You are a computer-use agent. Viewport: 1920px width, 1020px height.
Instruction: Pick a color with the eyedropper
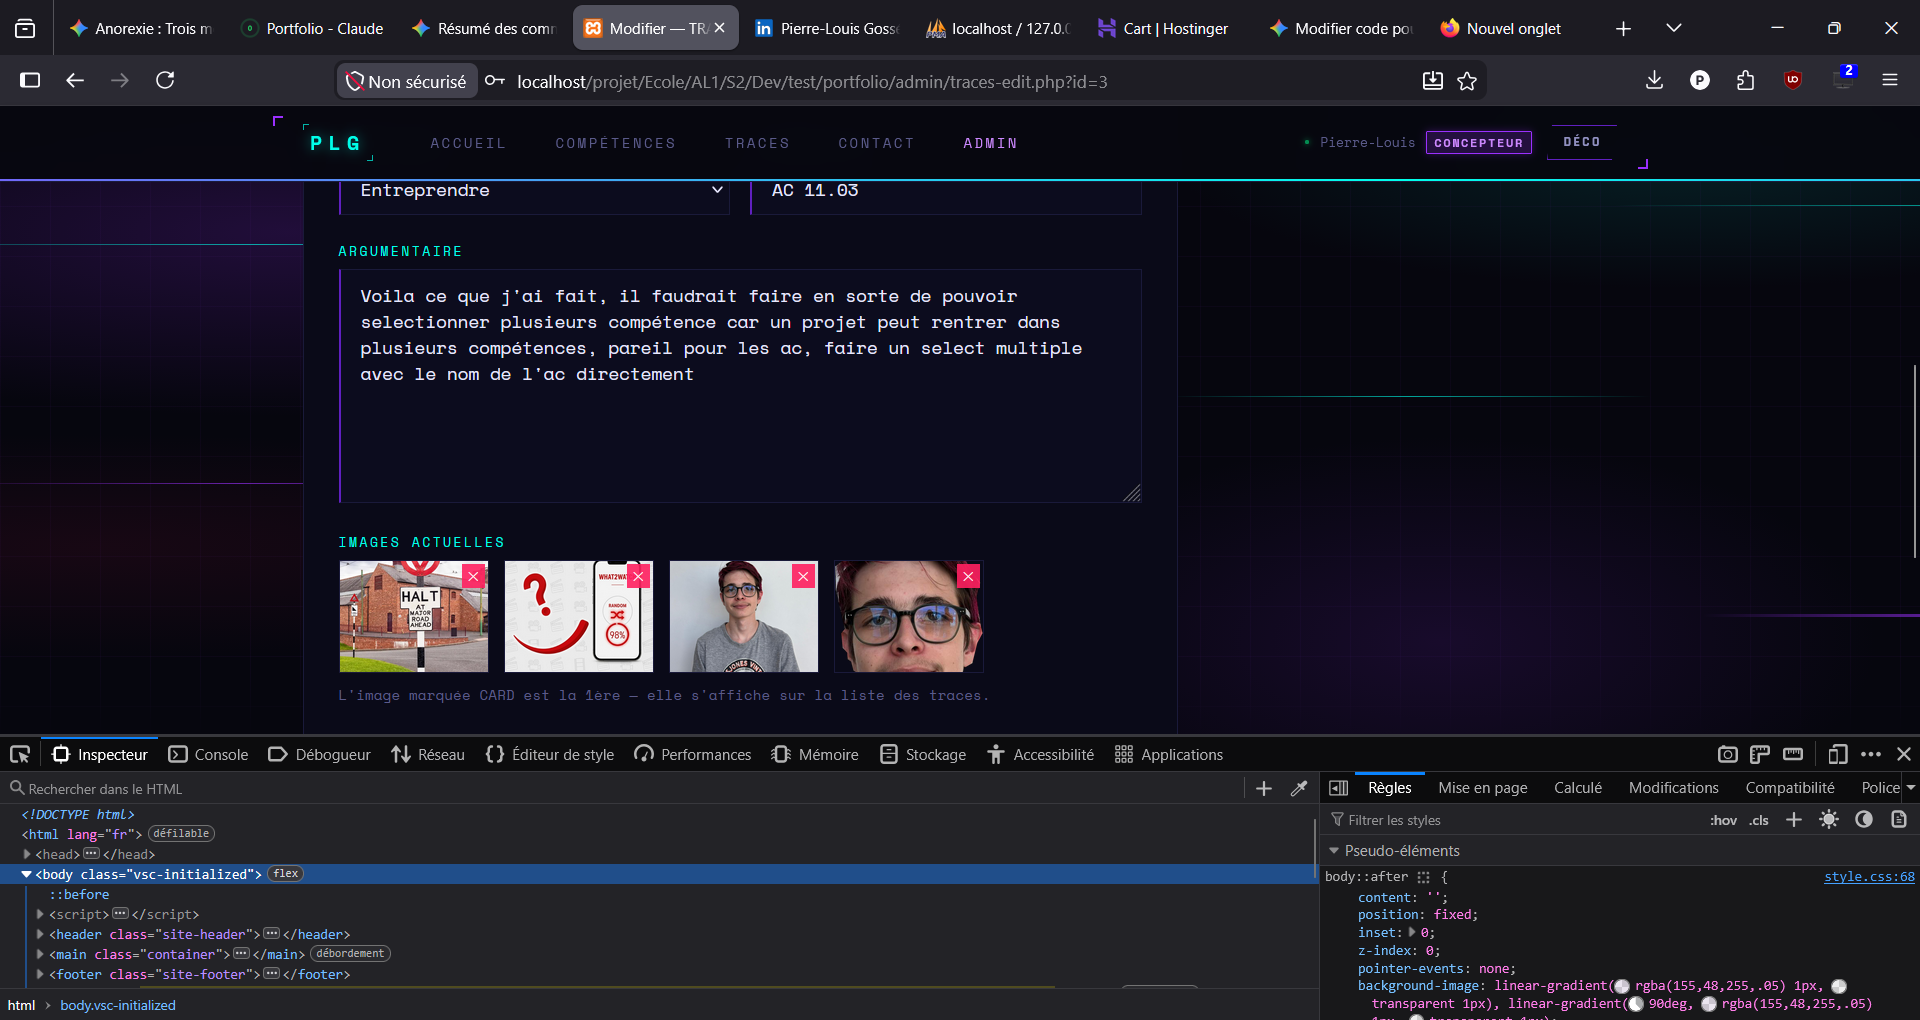pyautogui.click(x=1299, y=788)
